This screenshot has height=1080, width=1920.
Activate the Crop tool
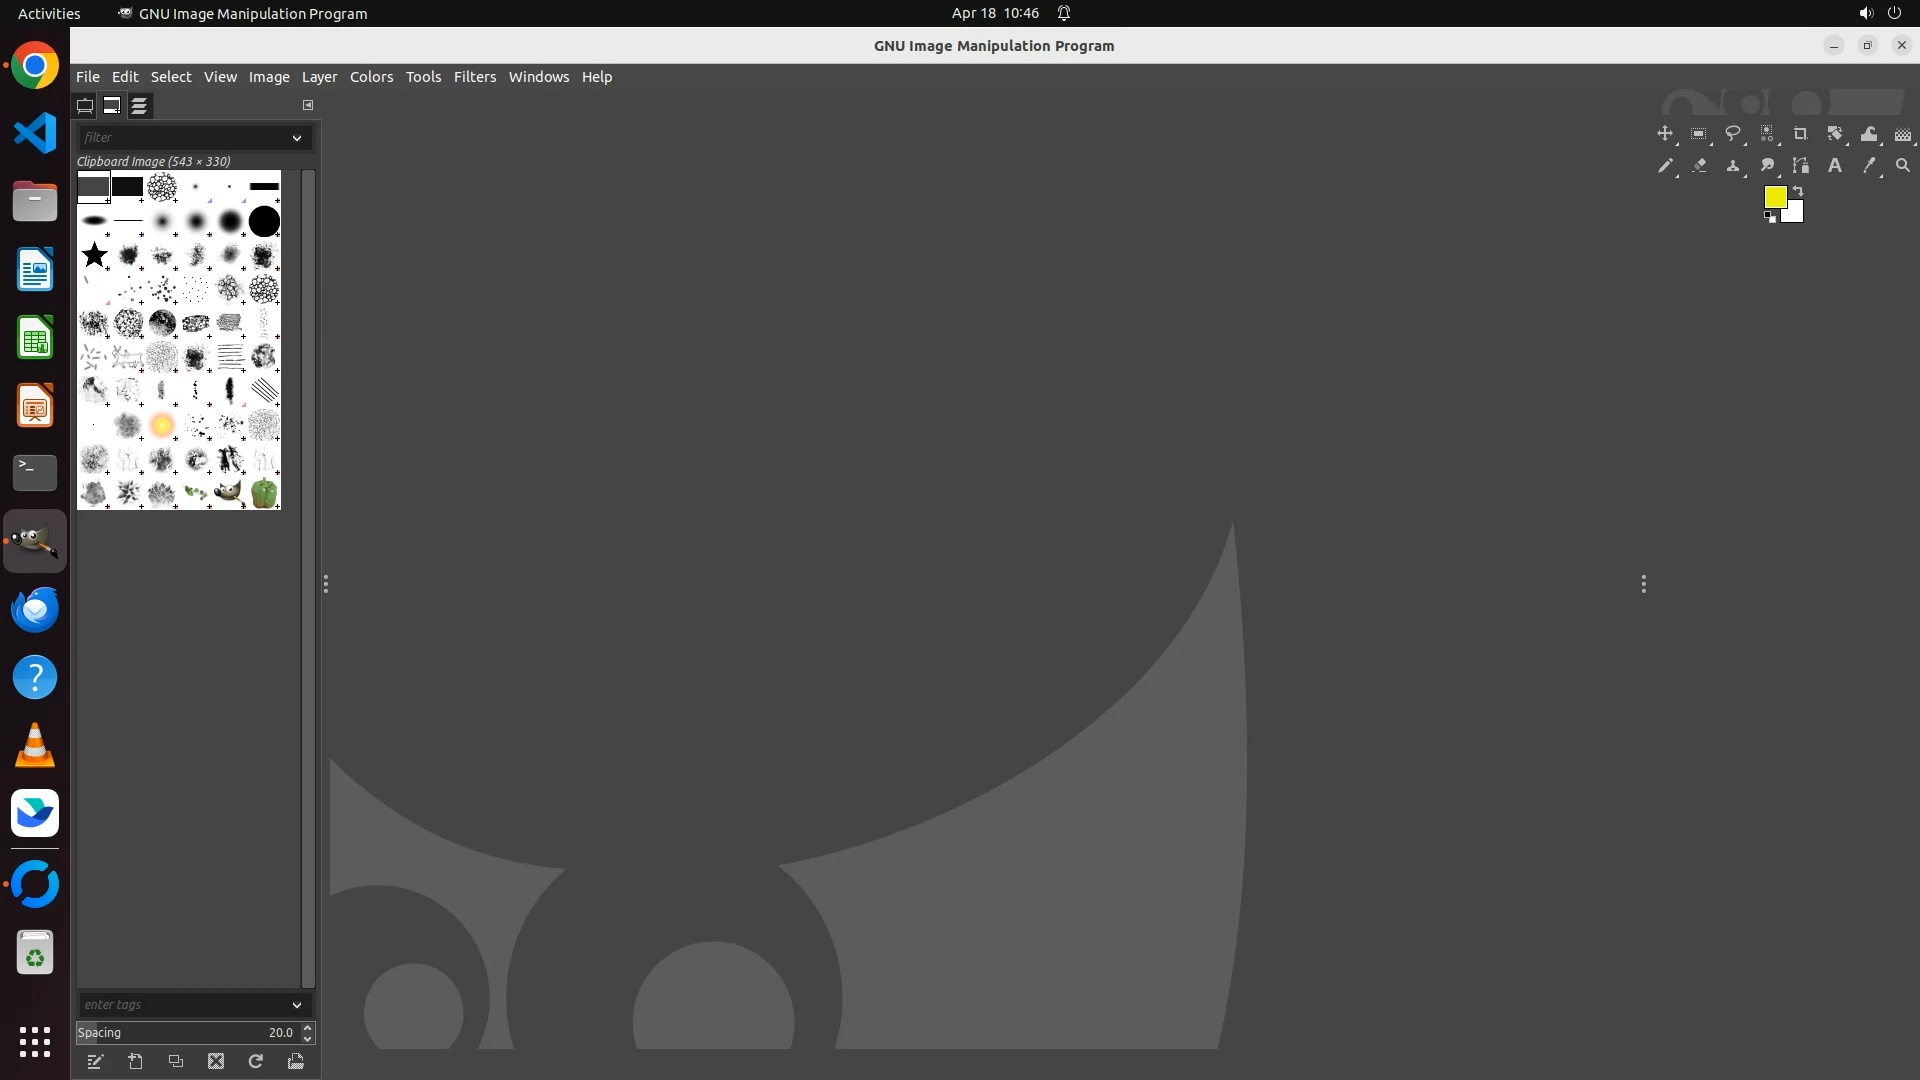point(1800,134)
